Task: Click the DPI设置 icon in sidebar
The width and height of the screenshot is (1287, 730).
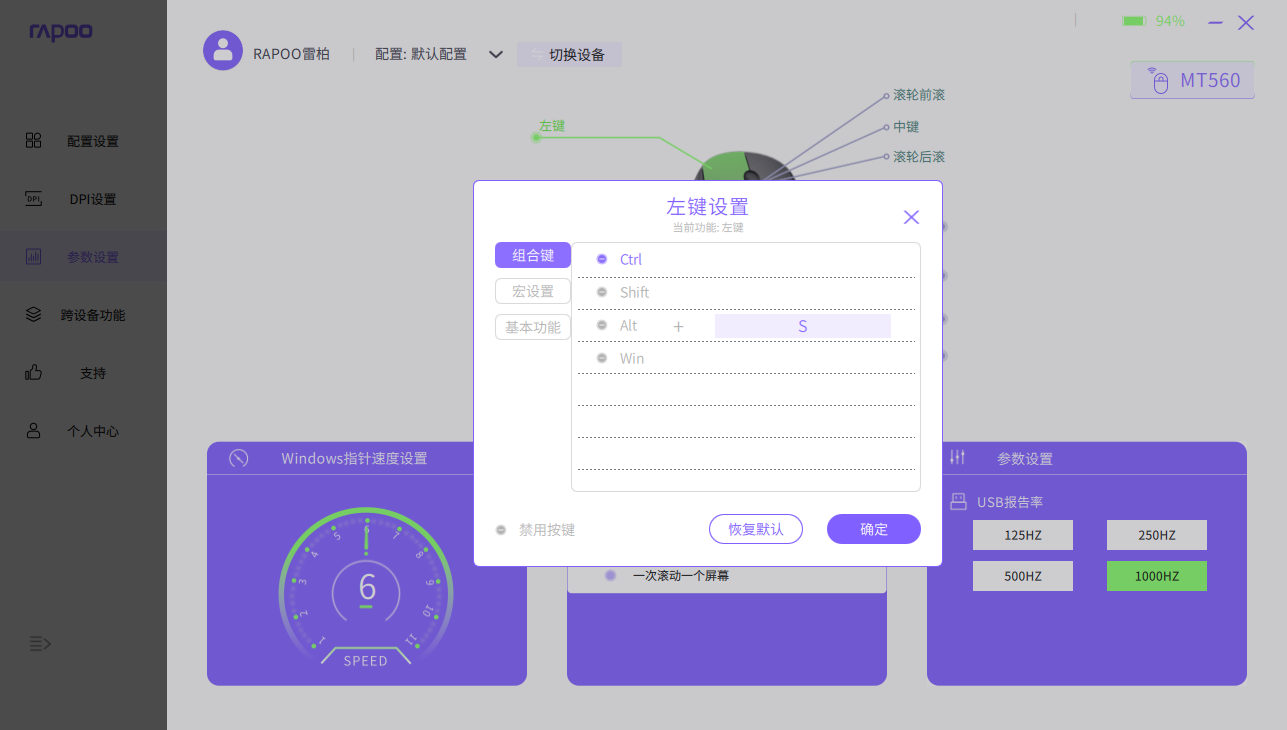Action: coord(33,199)
